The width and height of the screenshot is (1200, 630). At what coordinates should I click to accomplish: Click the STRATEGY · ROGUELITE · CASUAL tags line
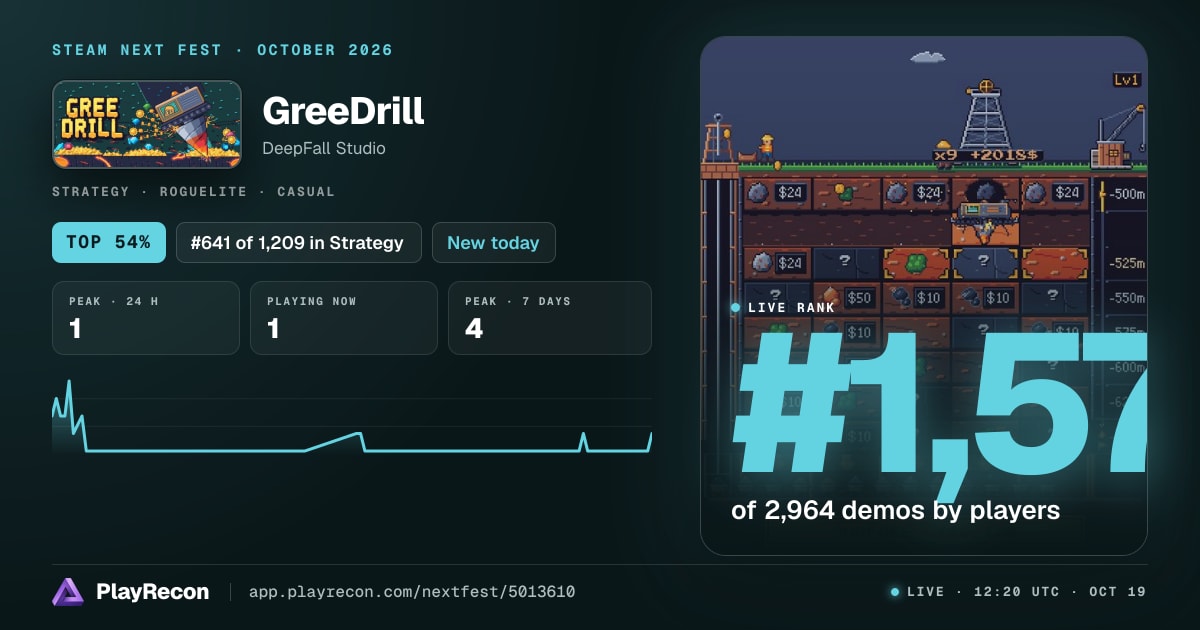193,191
